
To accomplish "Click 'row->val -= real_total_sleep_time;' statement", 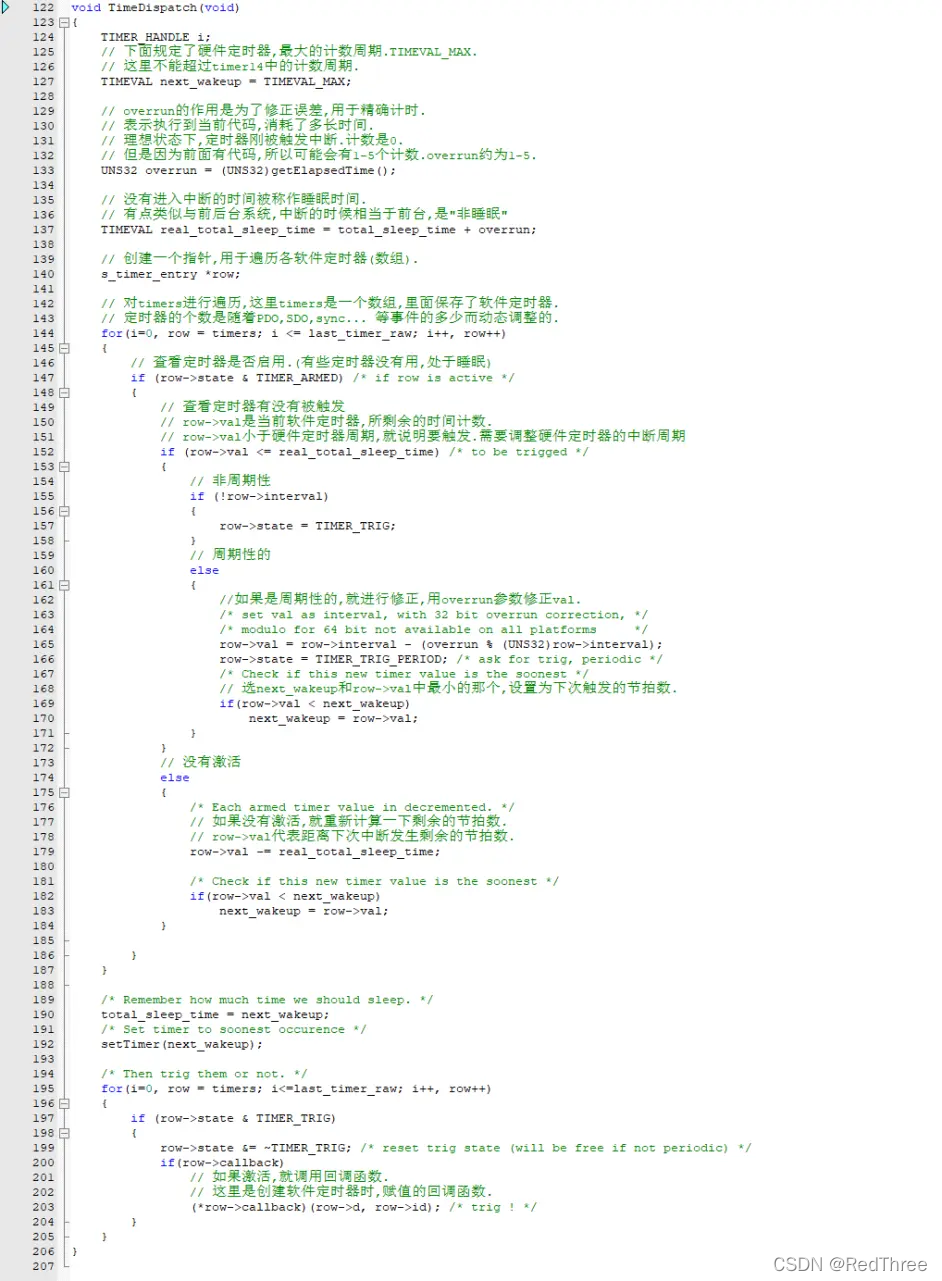I will (x=315, y=852).
